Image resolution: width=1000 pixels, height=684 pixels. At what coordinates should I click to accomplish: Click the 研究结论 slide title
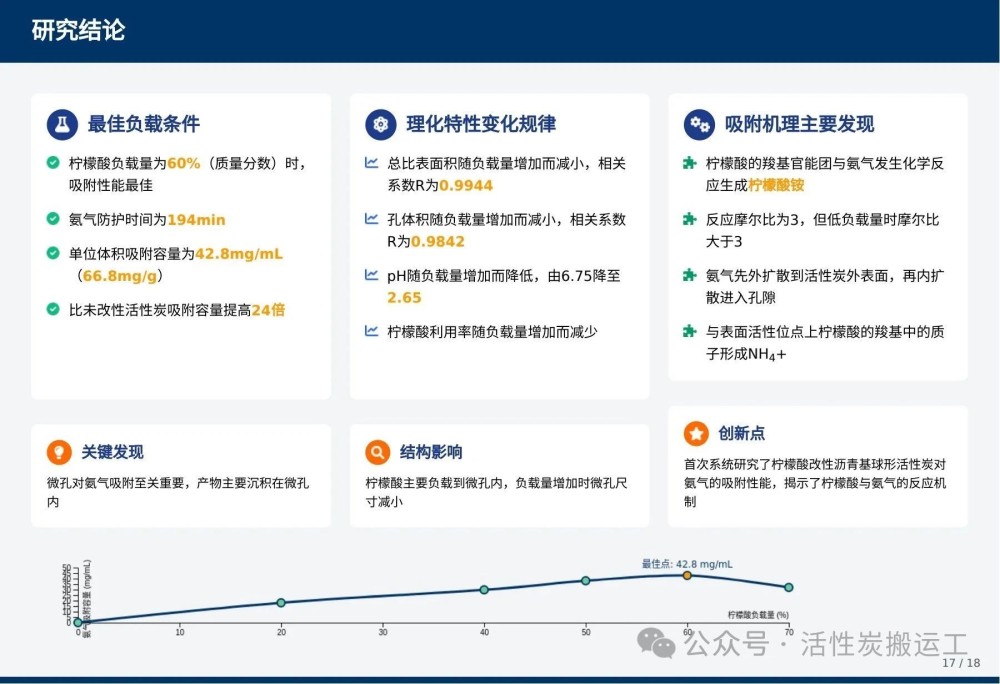coord(78,30)
